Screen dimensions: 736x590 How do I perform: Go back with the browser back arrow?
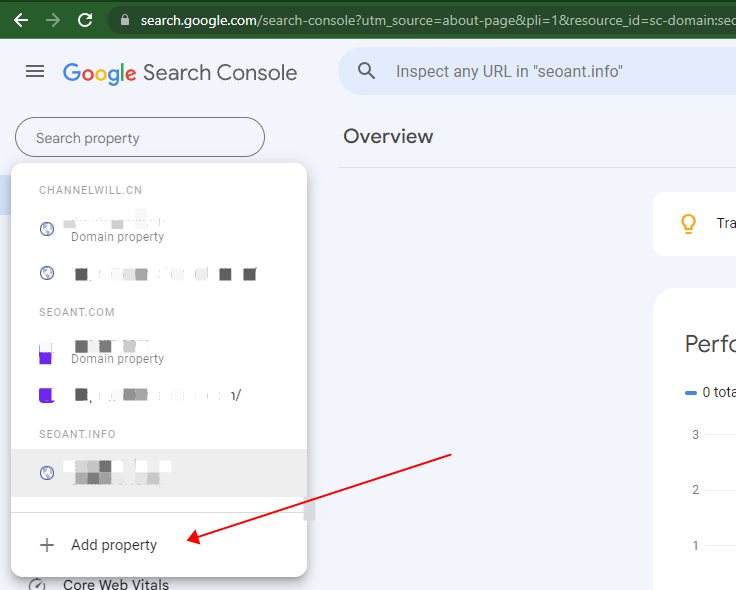(x=21, y=20)
